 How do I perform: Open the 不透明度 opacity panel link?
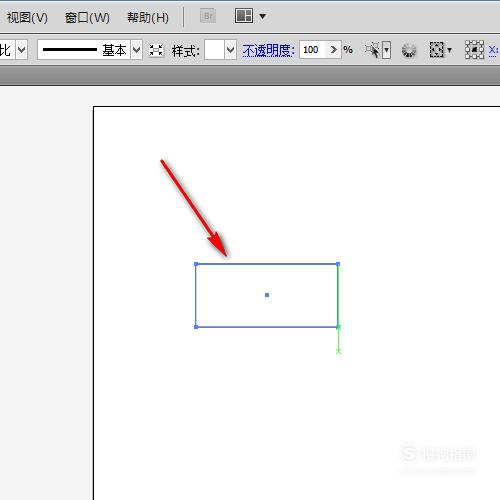coord(268,51)
